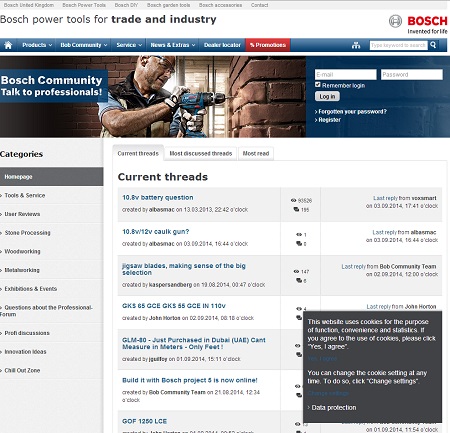450x433 pixels.
Task: Open GKS 65 GCE 110v thread
Action: (x=174, y=306)
